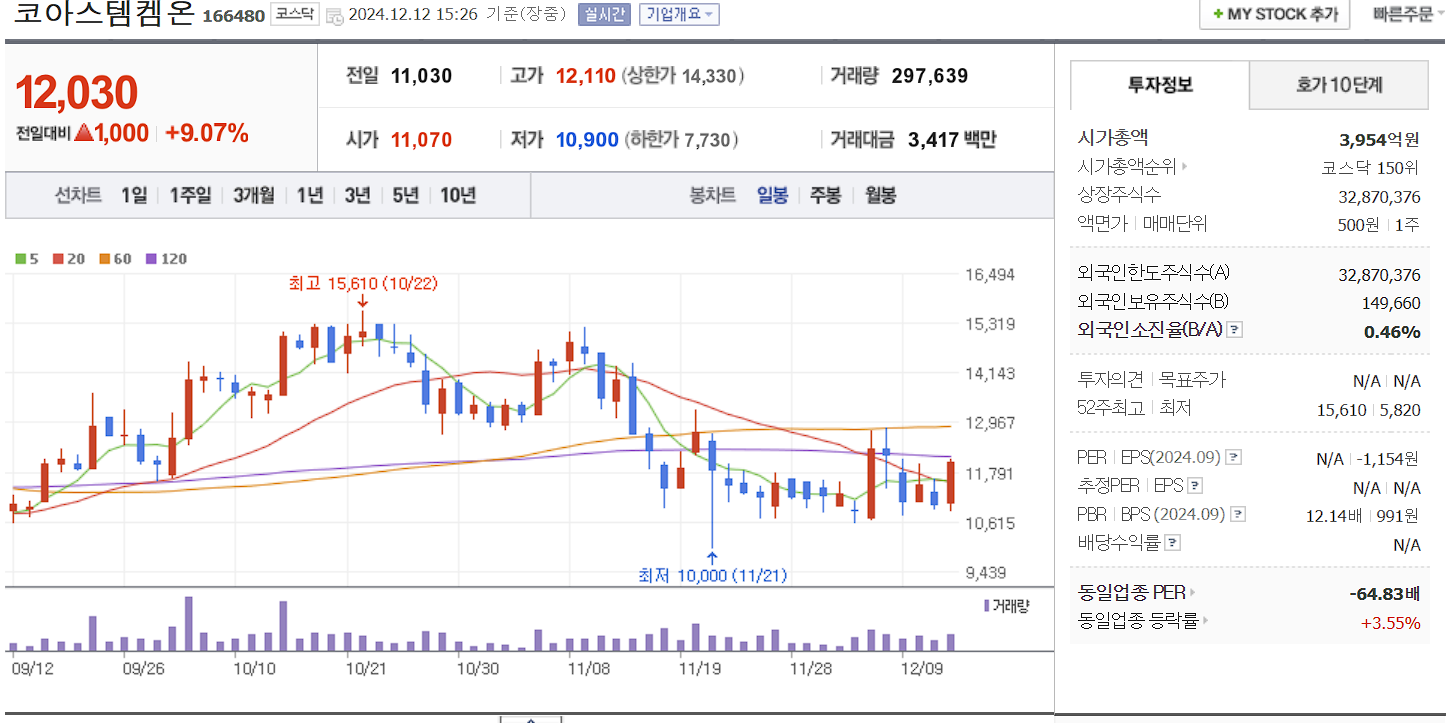Enable the 선차트 line chart mode
The height and width of the screenshot is (723, 1453).
pos(80,195)
